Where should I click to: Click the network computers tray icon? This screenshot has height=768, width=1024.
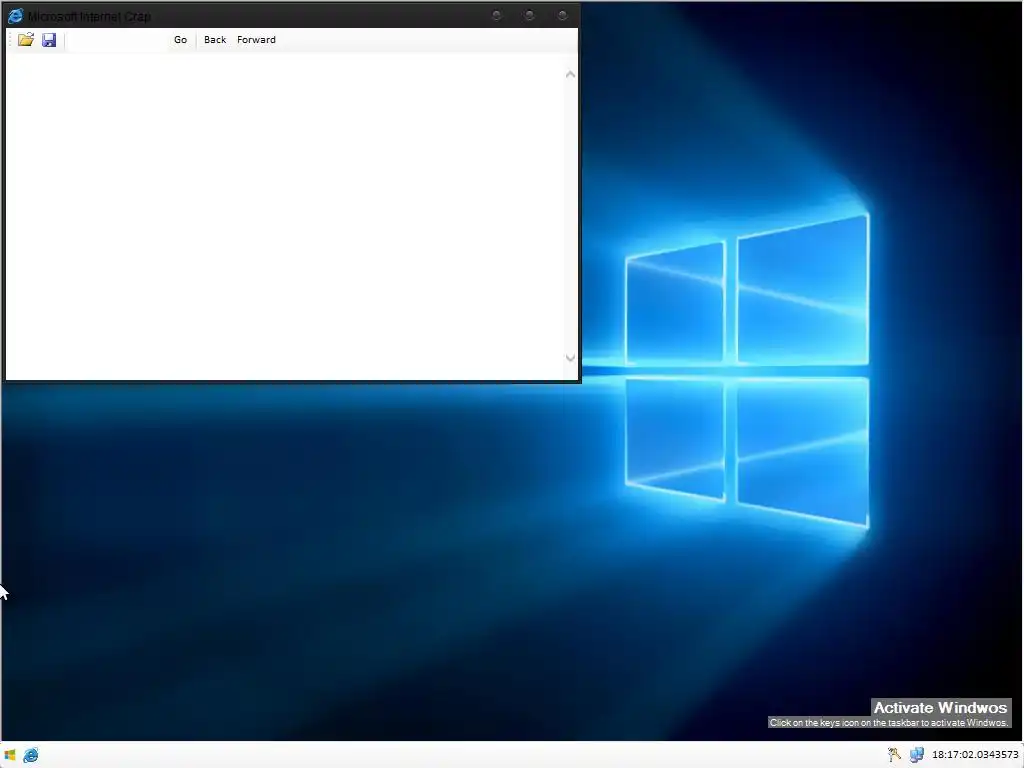[x=917, y=755]
